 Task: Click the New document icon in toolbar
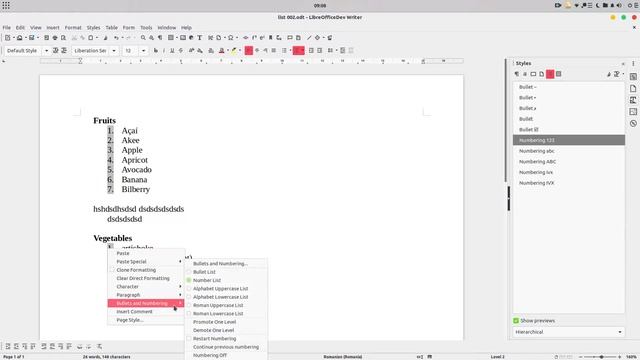tap(7, 38)
